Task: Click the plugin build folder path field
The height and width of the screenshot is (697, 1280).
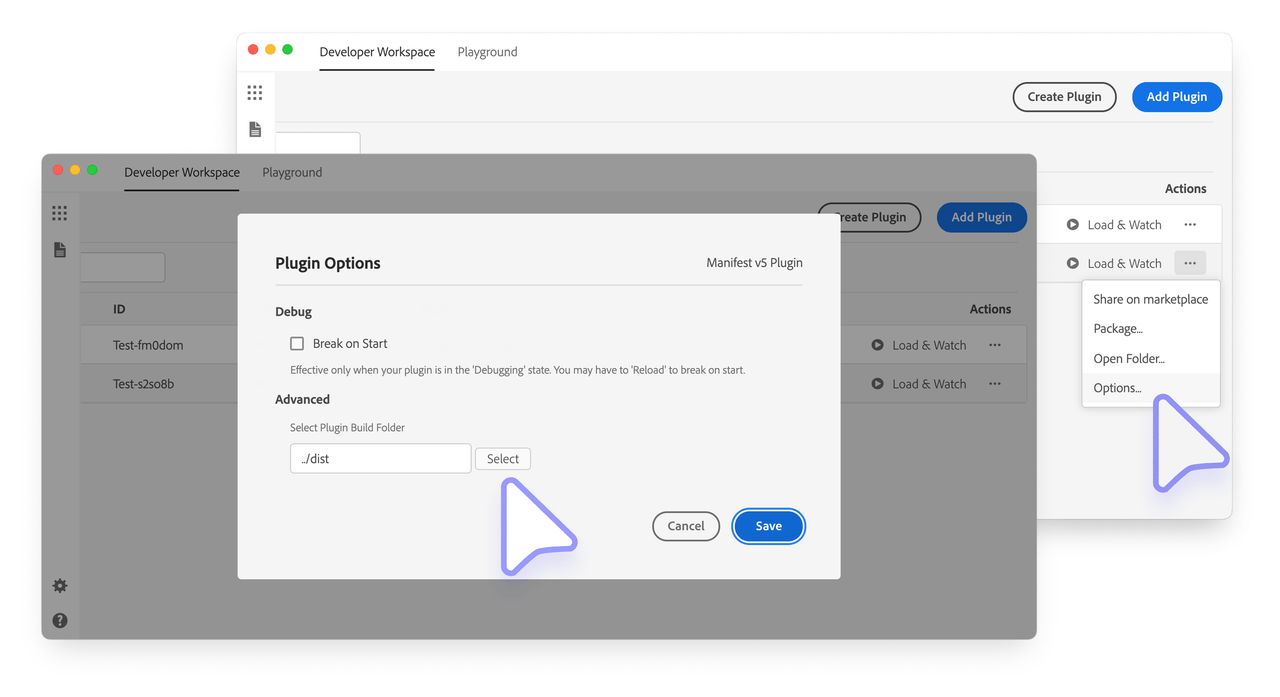Action: [380, 459]
